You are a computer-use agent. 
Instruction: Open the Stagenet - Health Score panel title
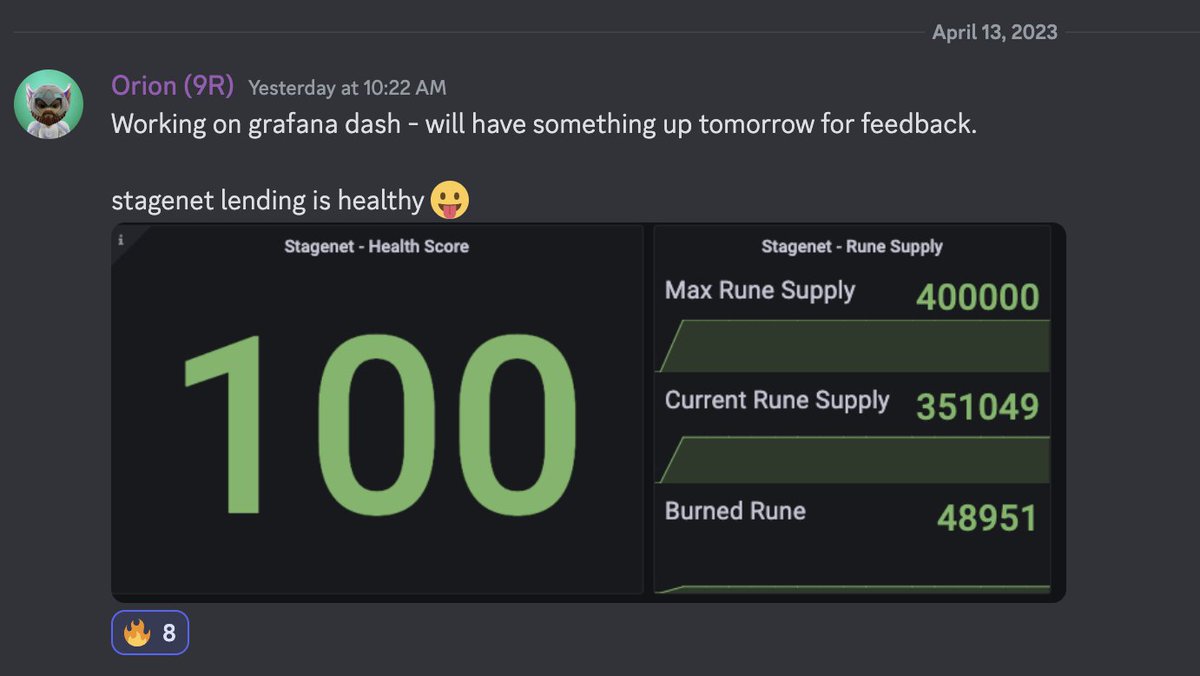tap(377, 246)
